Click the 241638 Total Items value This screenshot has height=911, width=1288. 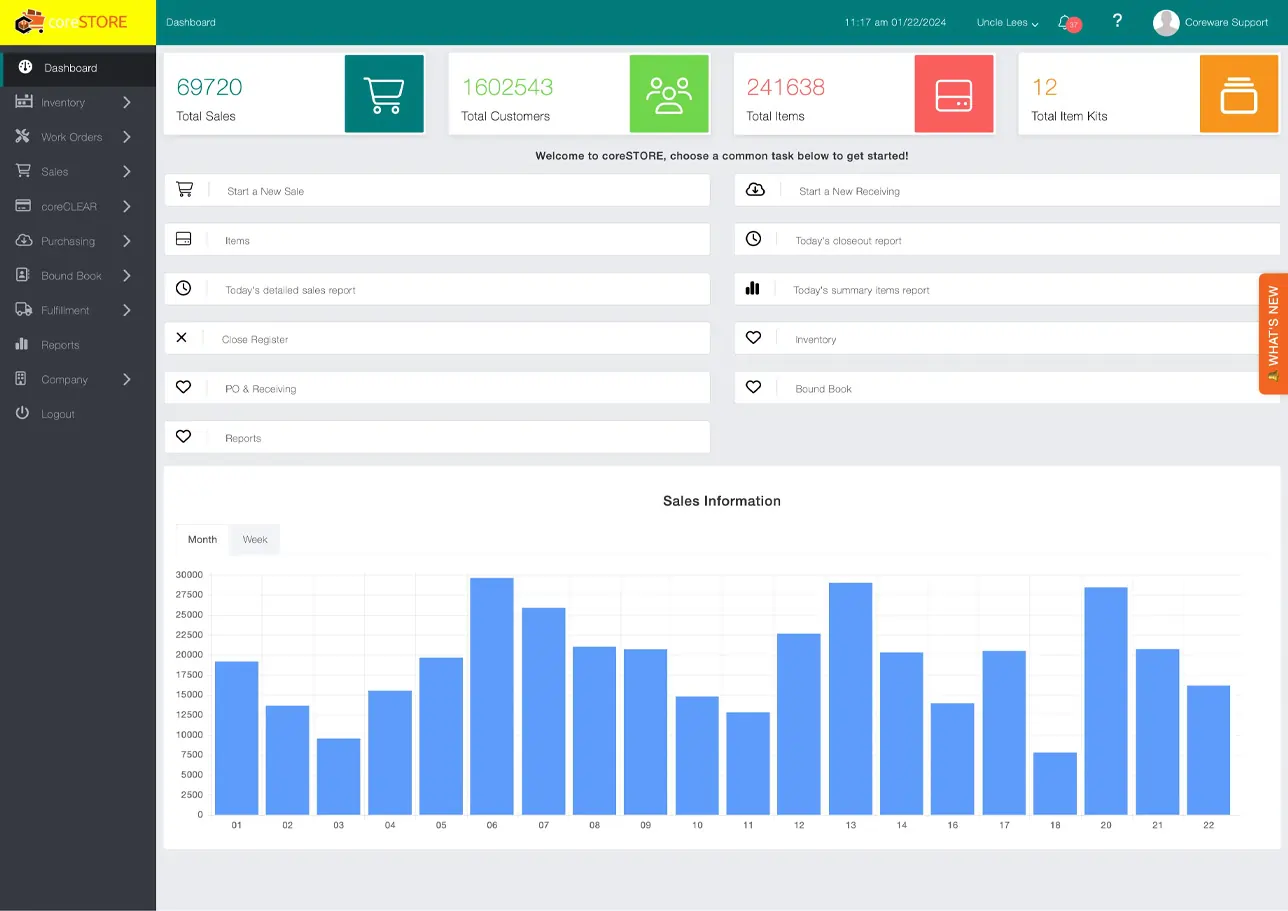[786, 87]
